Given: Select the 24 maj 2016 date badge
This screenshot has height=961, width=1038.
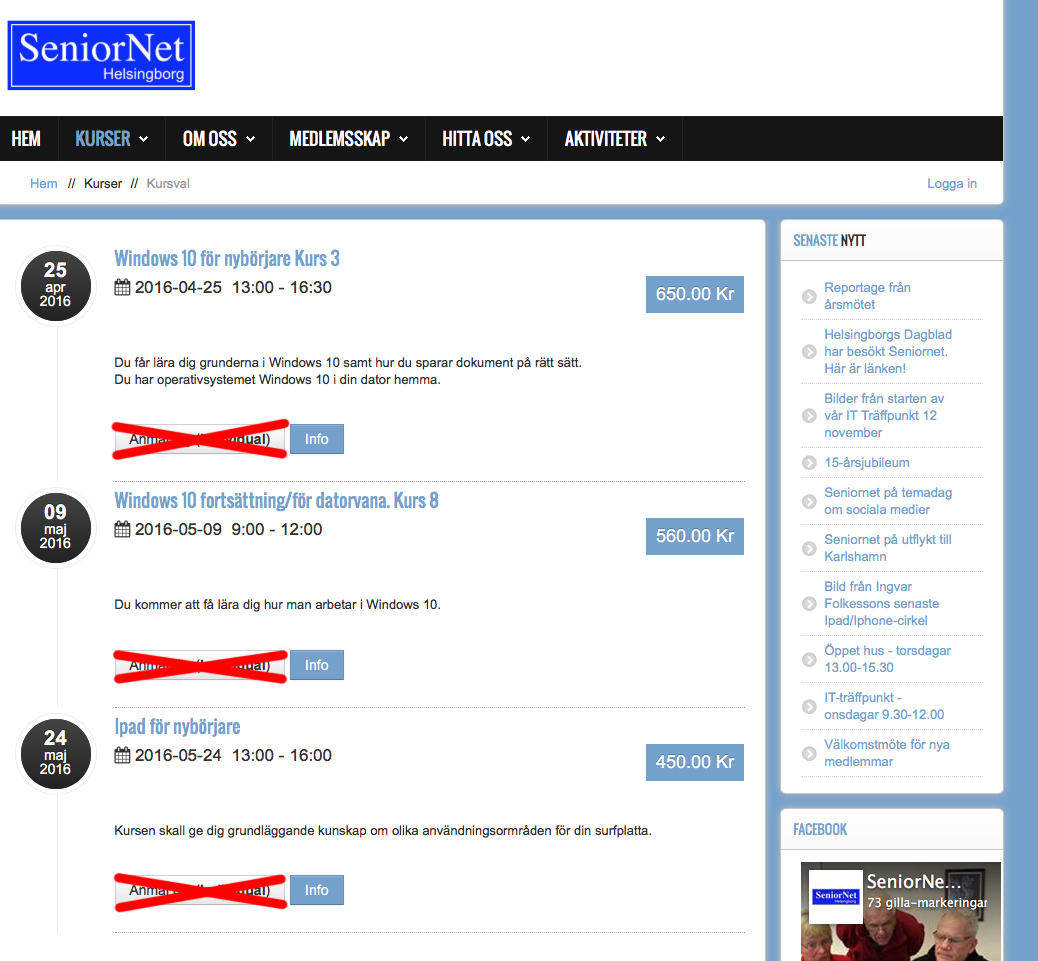Looking at the screenshot, I should tap(56, 753).
